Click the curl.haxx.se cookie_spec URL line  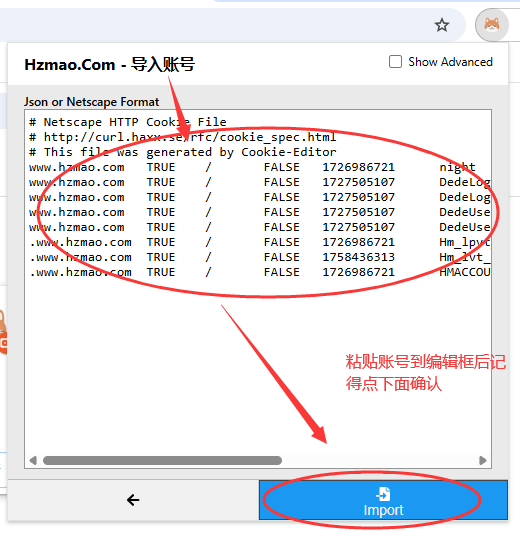coord(182,137)
